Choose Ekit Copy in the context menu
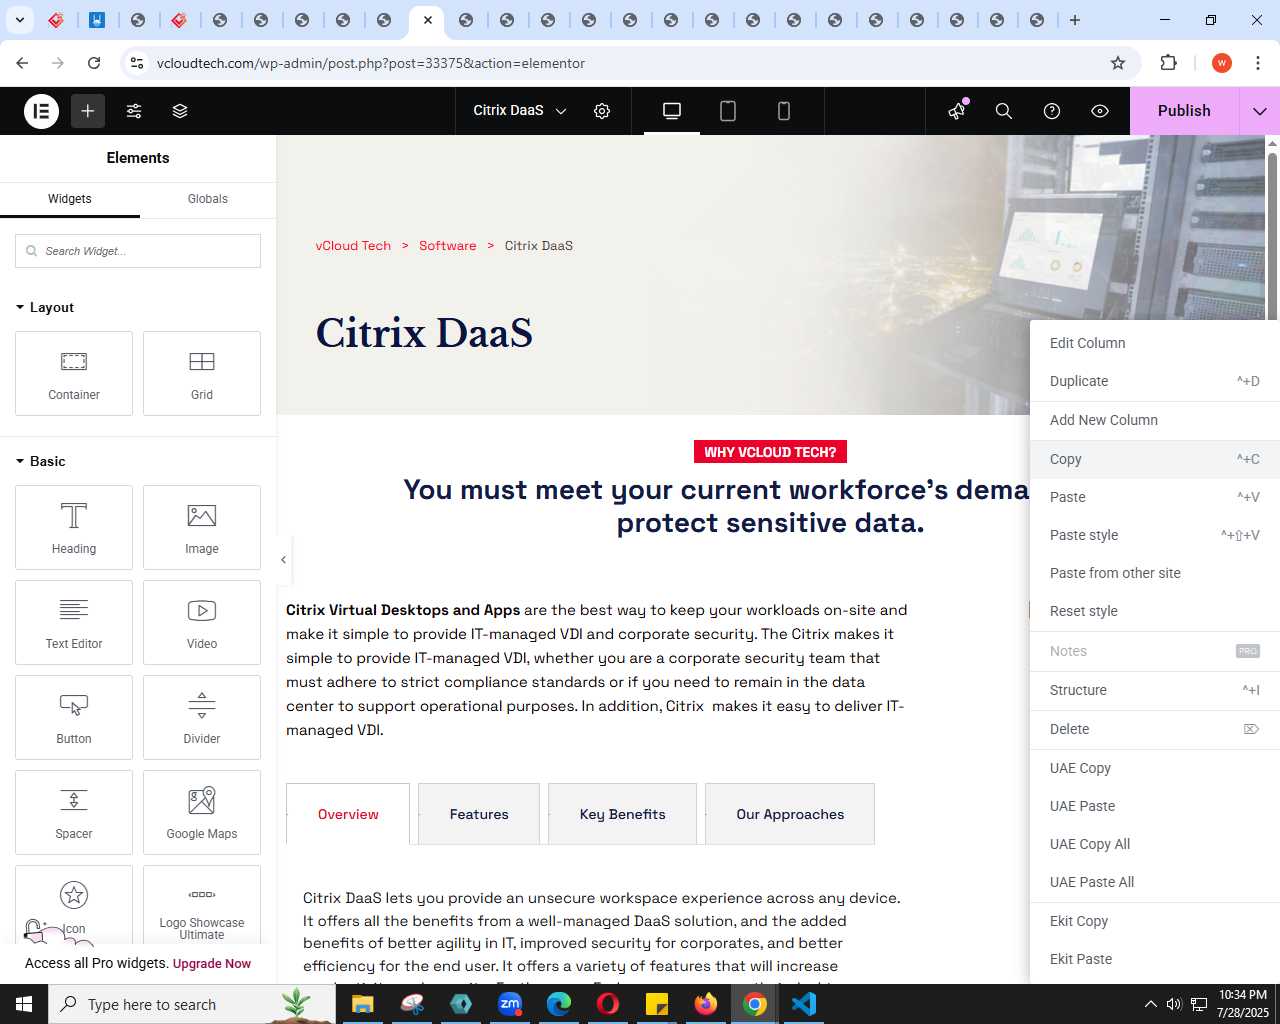This screenshot has height=1024, width=1280. (1155, 921)
